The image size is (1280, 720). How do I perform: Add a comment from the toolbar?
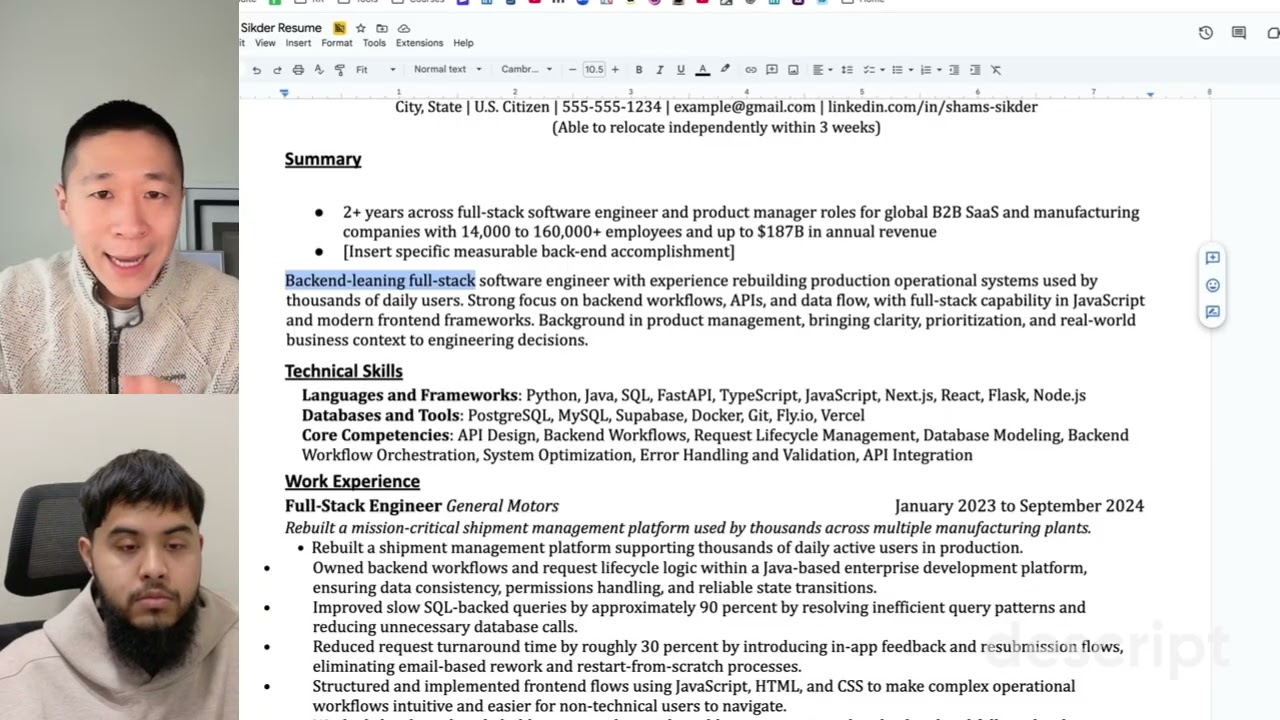click(x=772, y=70)
